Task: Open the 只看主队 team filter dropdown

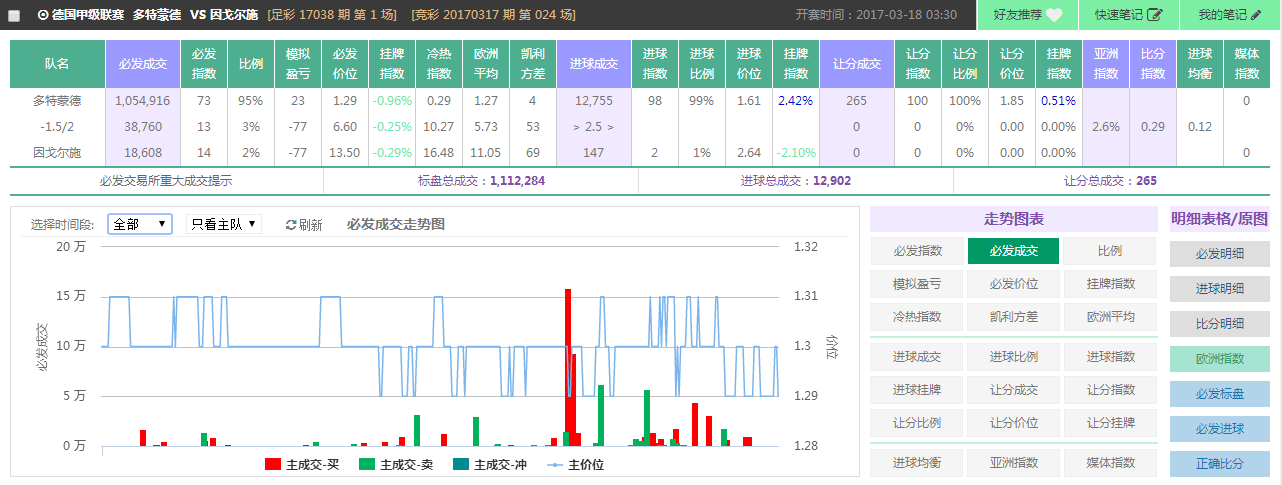Action: tap(223, 224)
